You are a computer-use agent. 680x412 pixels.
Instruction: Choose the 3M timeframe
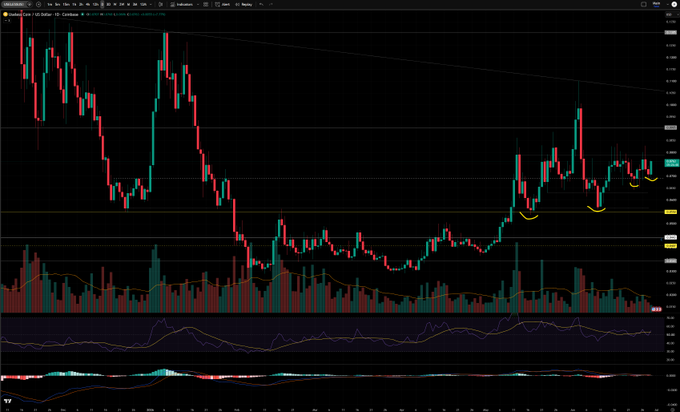point(135,4)
